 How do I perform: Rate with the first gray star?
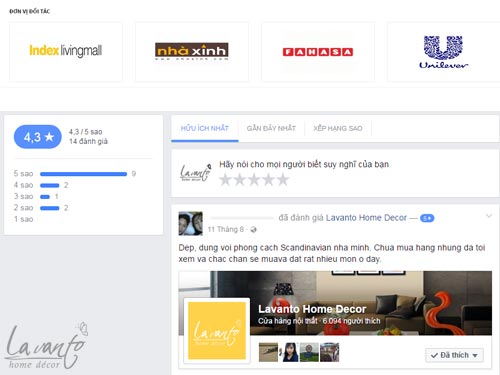pos(226,179)
